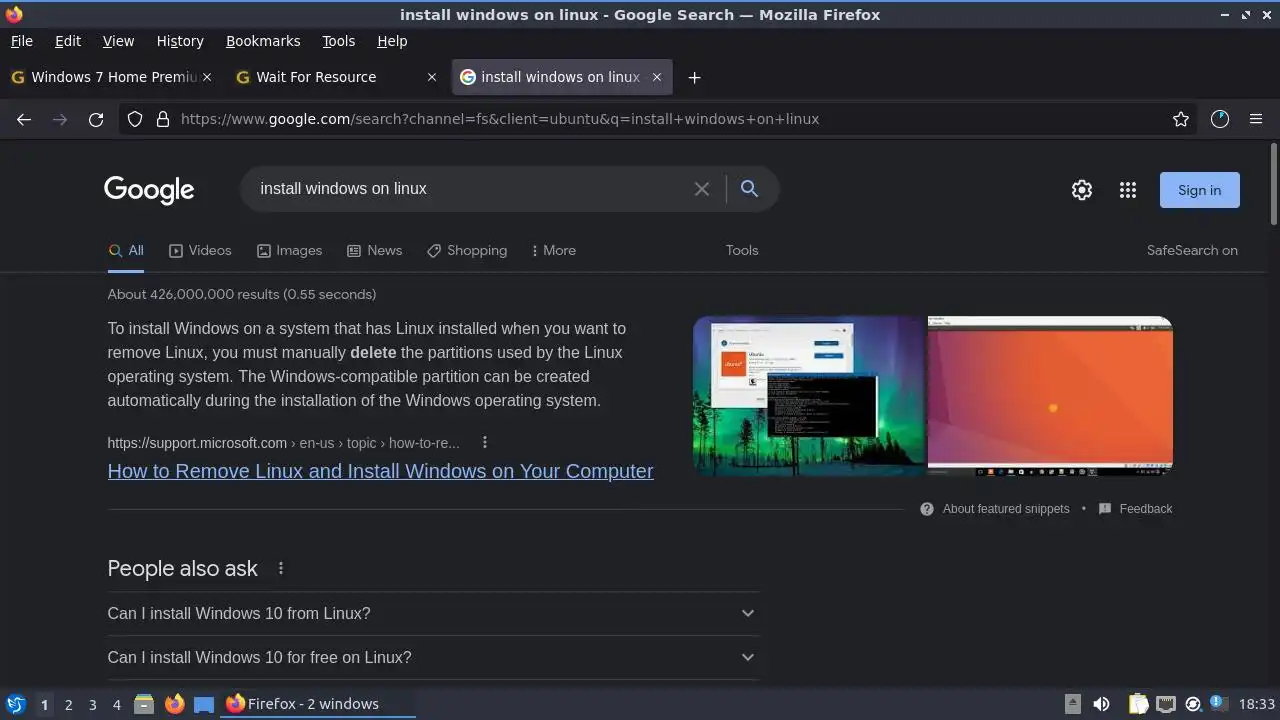
Task: Click the page vertical scrollbar
Action: point(1273,185)
